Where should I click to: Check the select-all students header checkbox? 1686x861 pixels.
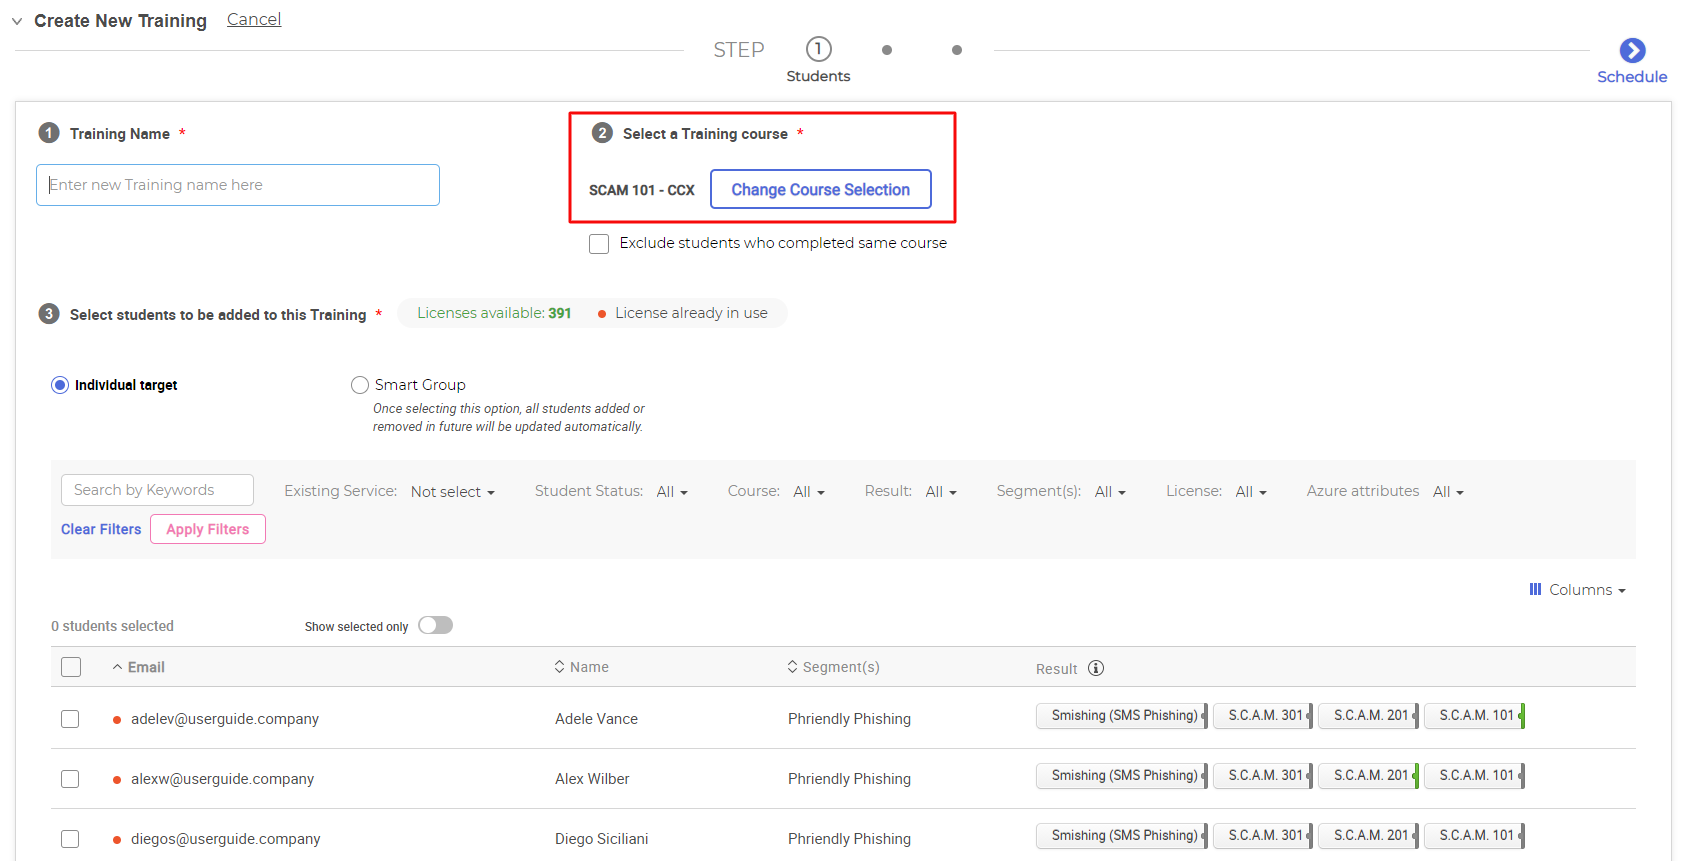click(71, 667)
